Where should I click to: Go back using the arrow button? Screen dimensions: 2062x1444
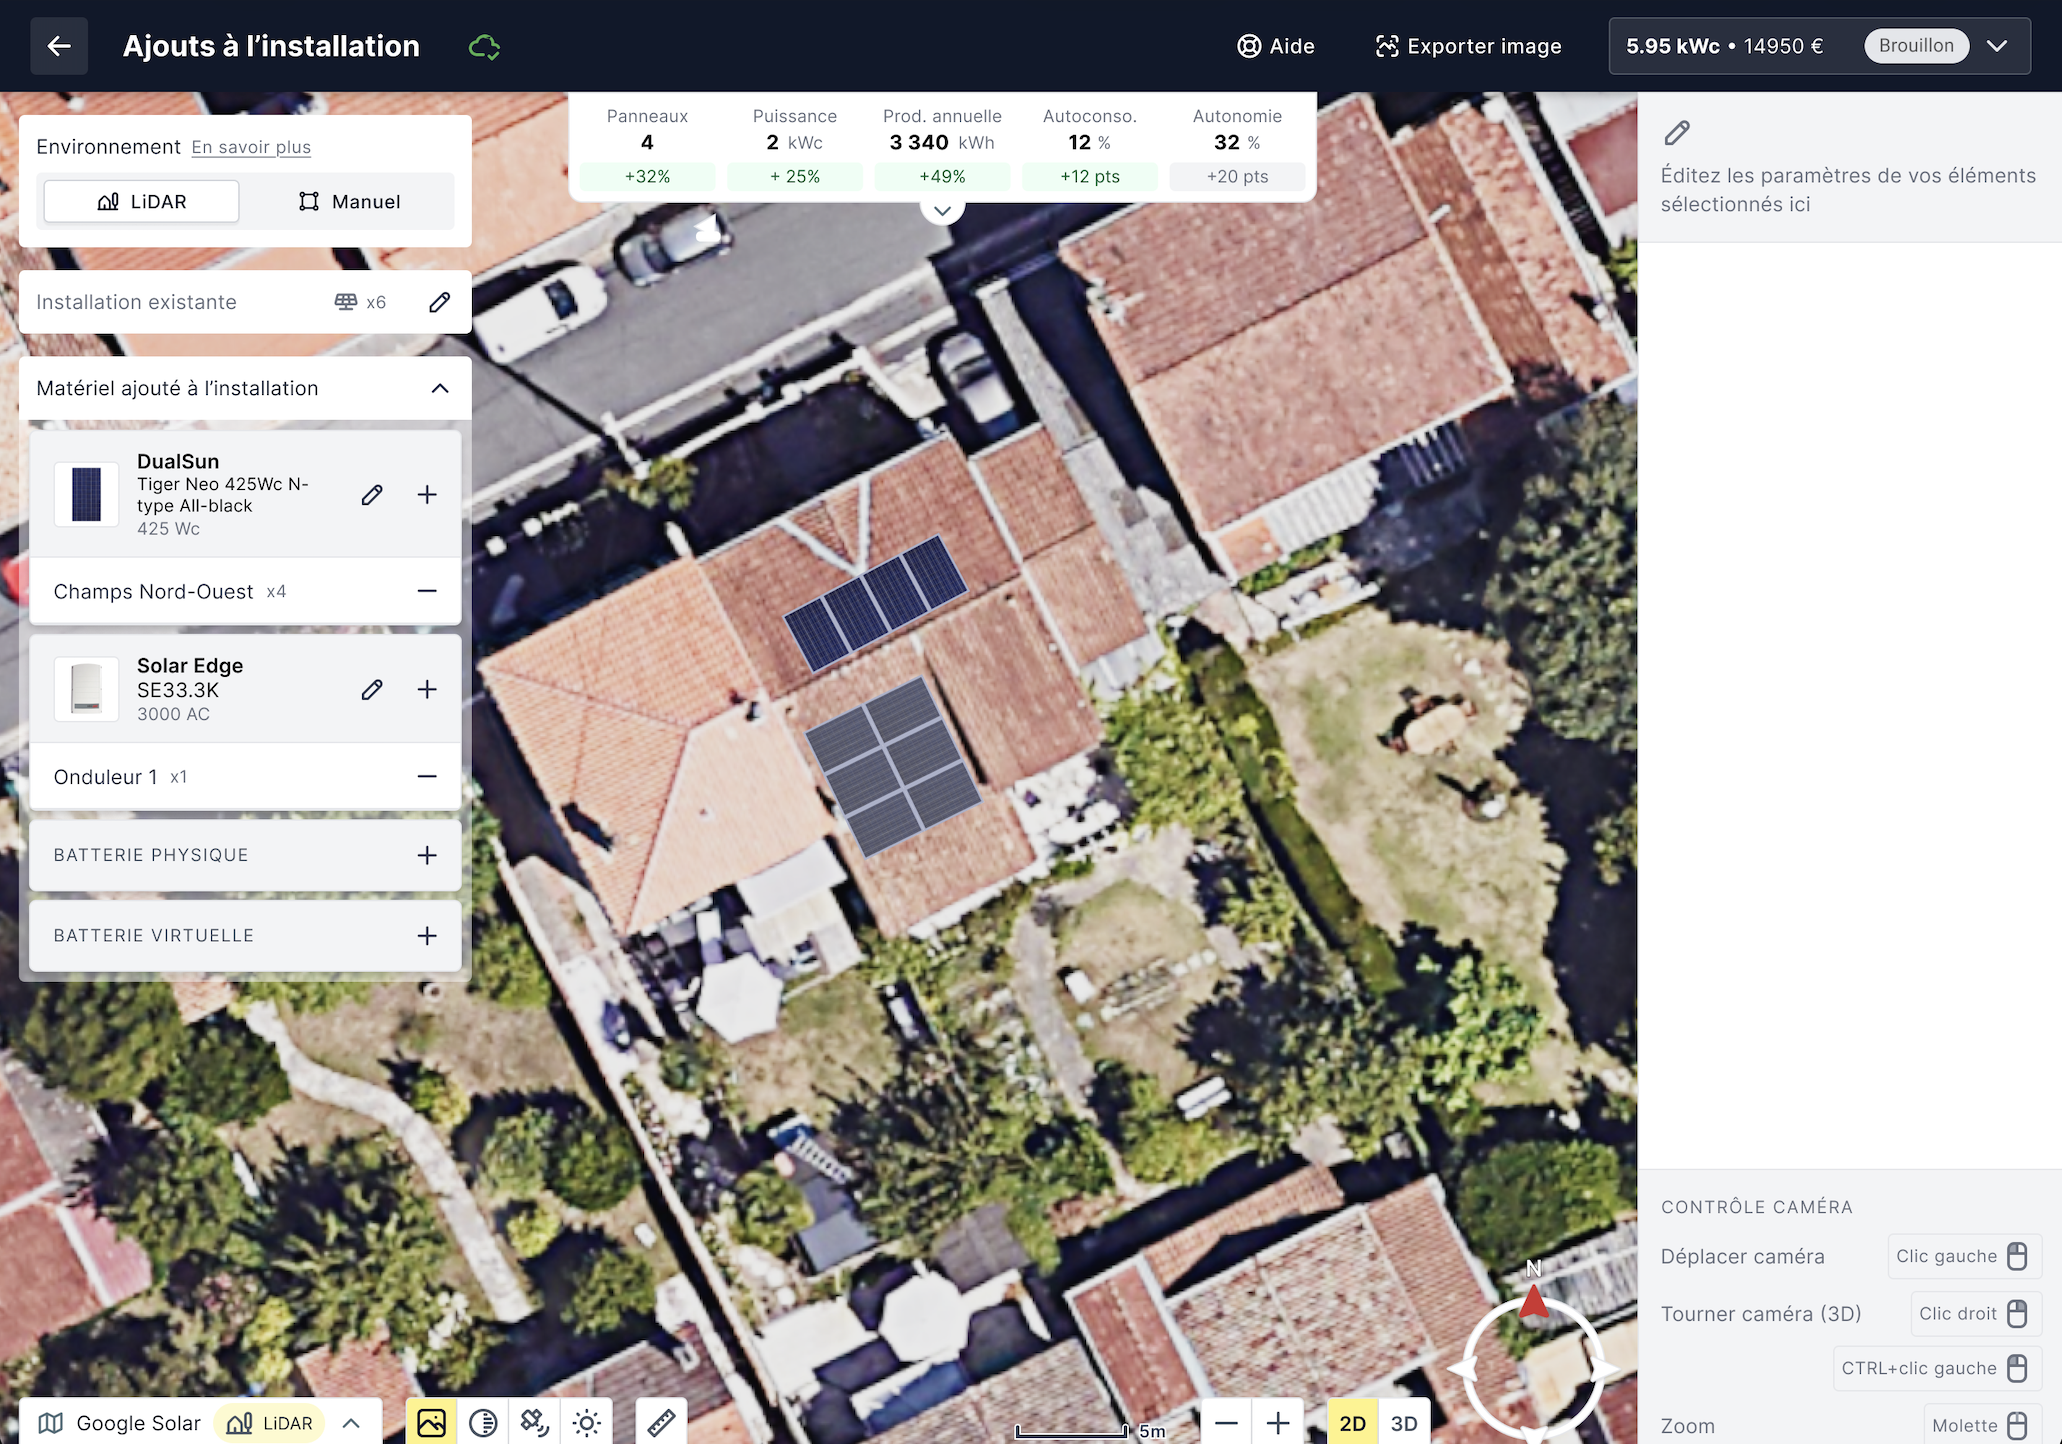[59, 46]
